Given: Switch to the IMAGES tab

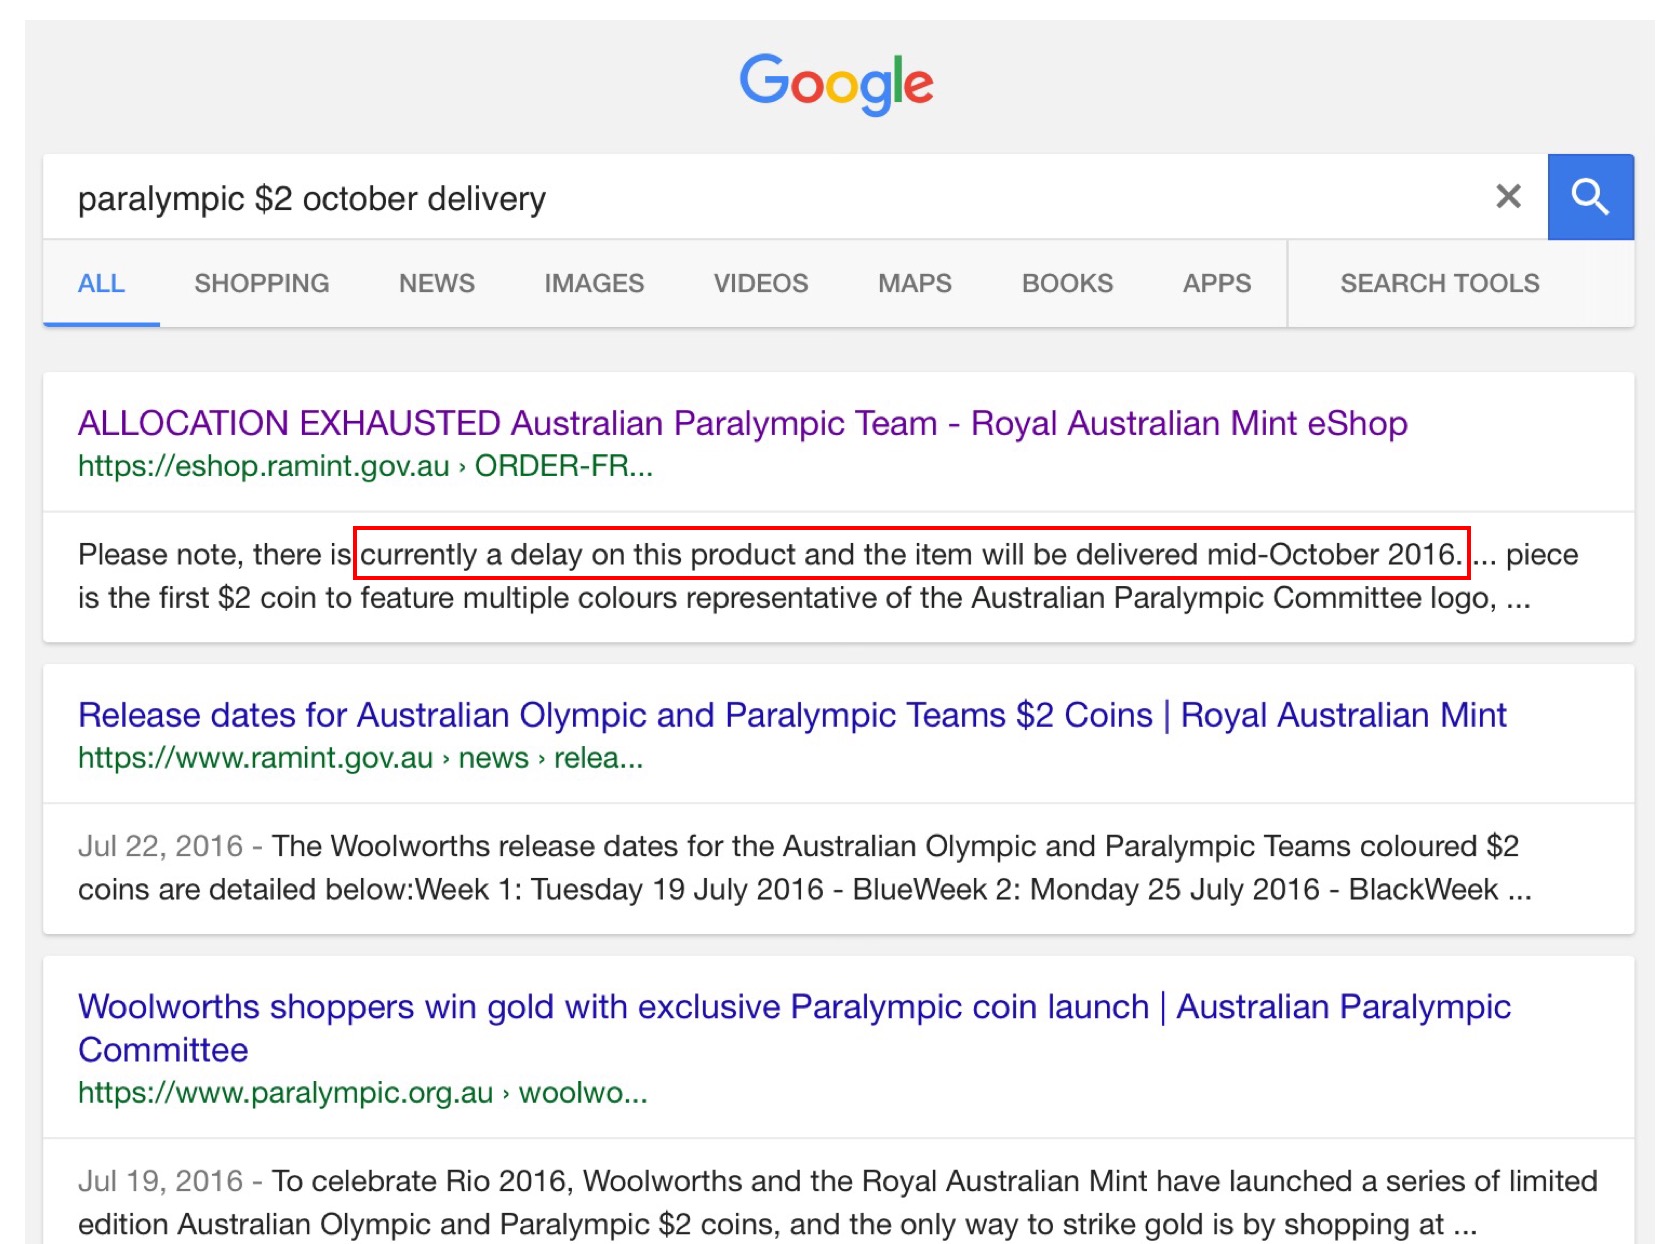Looking at the screenshot, I should click(x=594, y=284).
